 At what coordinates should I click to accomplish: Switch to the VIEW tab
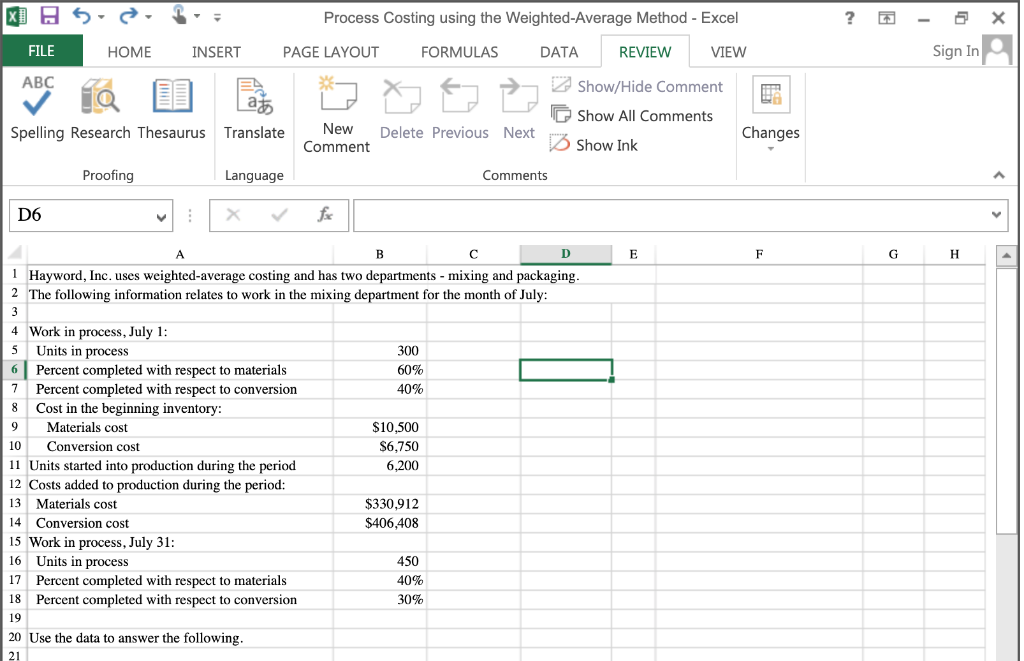tap(728, 52)
